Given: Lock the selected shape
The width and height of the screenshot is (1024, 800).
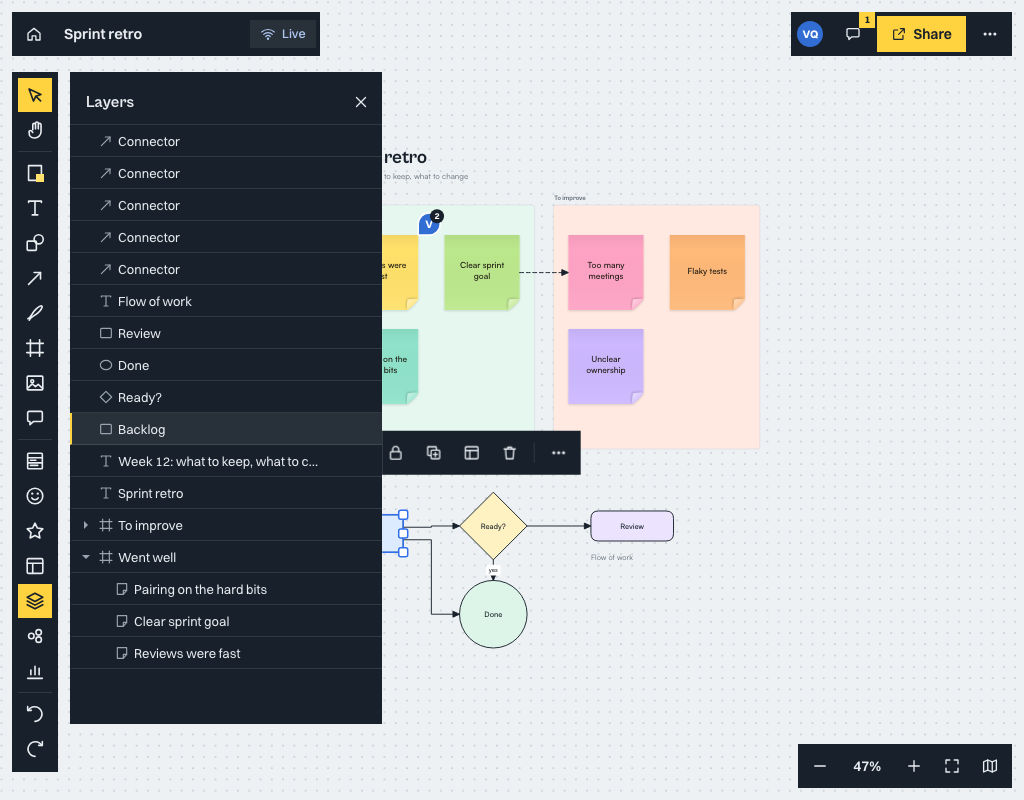Looking at the screenshot, I should point(396,453).
